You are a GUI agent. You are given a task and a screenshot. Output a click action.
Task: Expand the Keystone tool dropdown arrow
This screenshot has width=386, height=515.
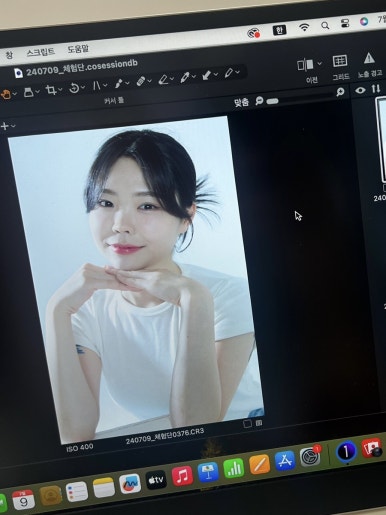(105, 85)
